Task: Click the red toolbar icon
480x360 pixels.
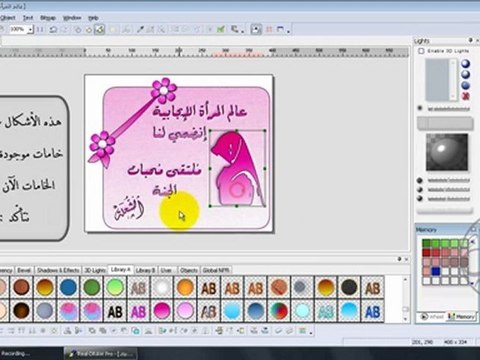Action: pos(269,30)
